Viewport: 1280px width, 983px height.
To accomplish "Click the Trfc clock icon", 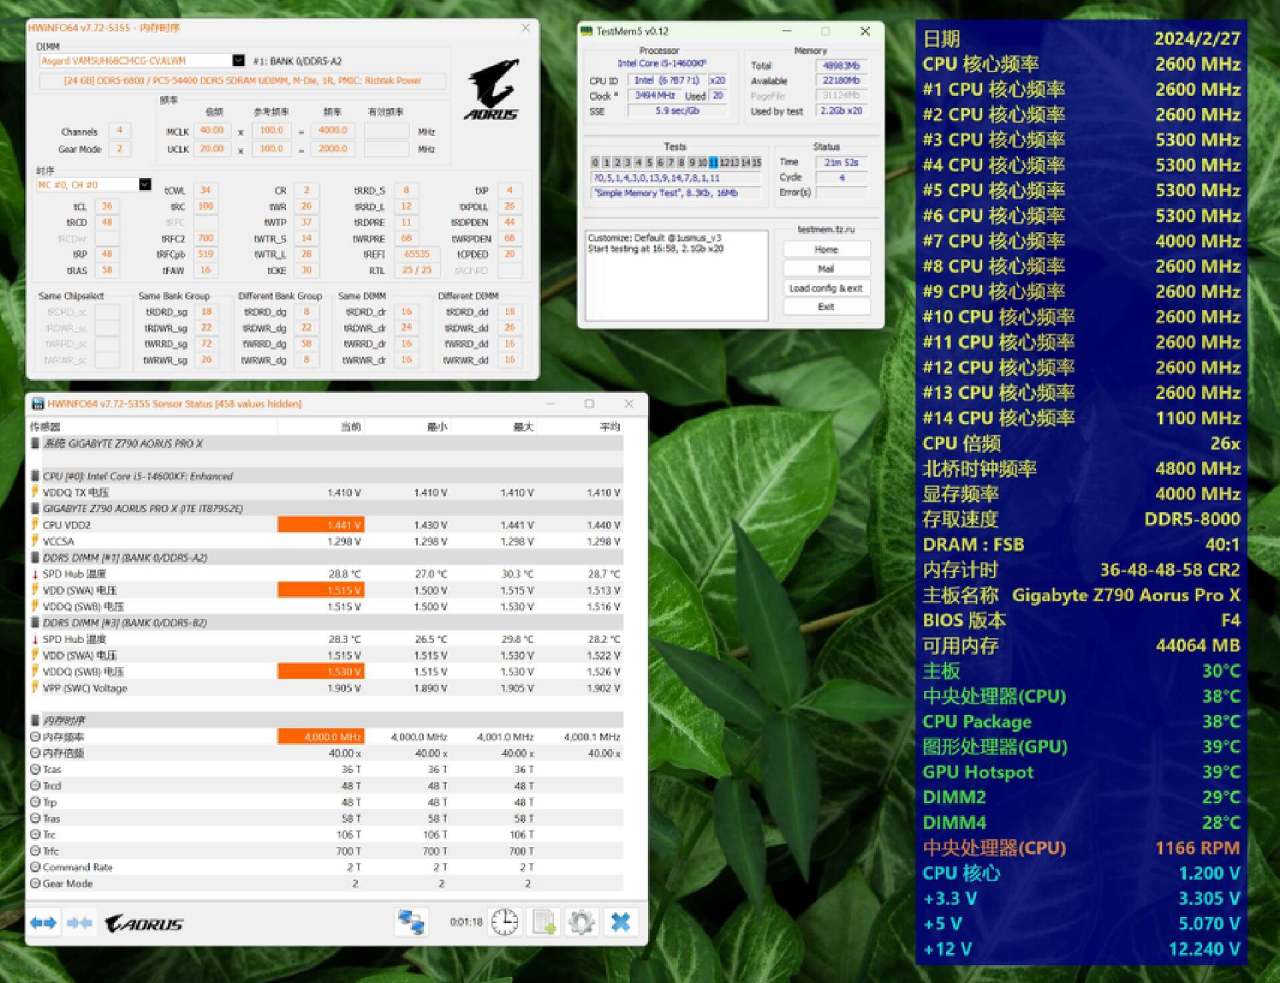I will pyautogui.click(x=35, y=851).
